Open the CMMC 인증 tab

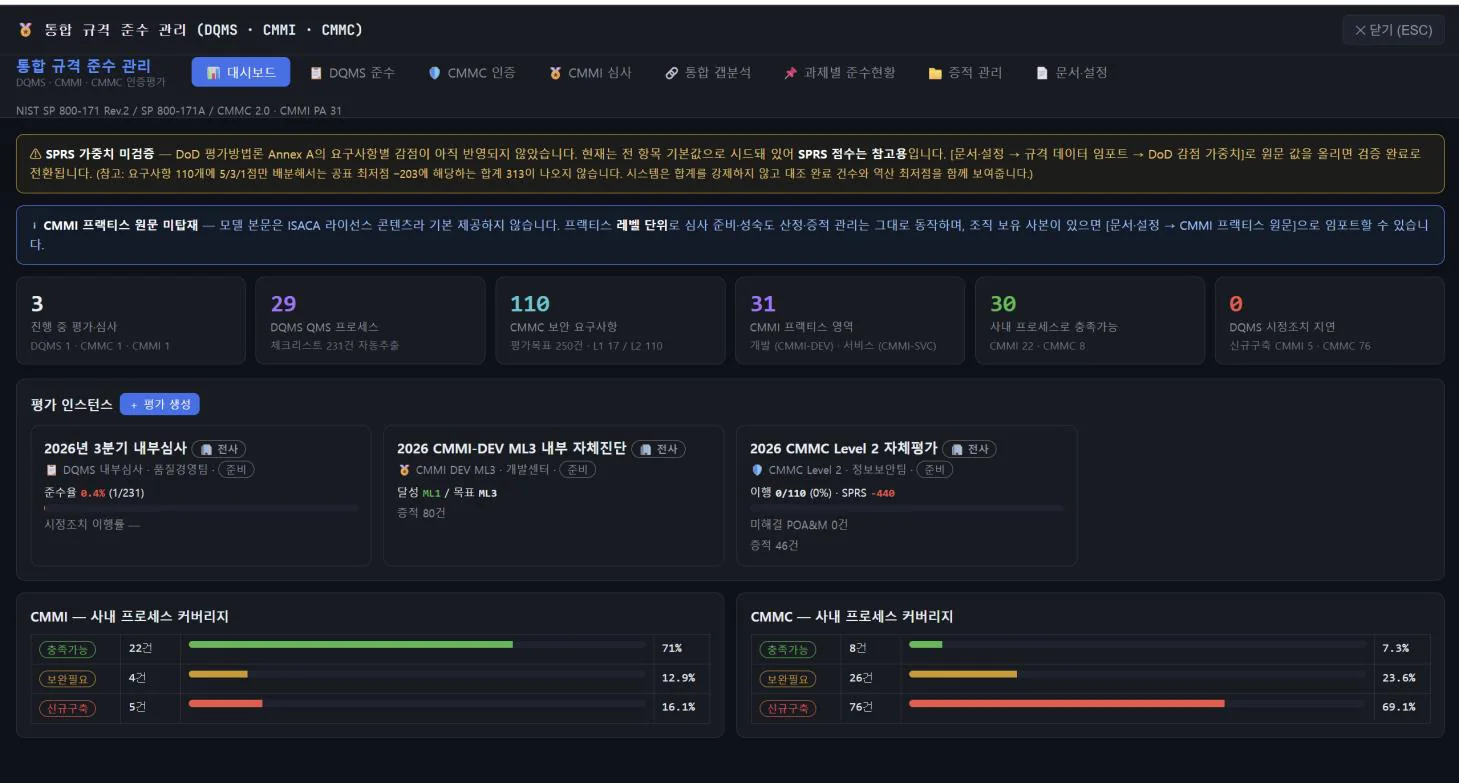tap(471, 72)
